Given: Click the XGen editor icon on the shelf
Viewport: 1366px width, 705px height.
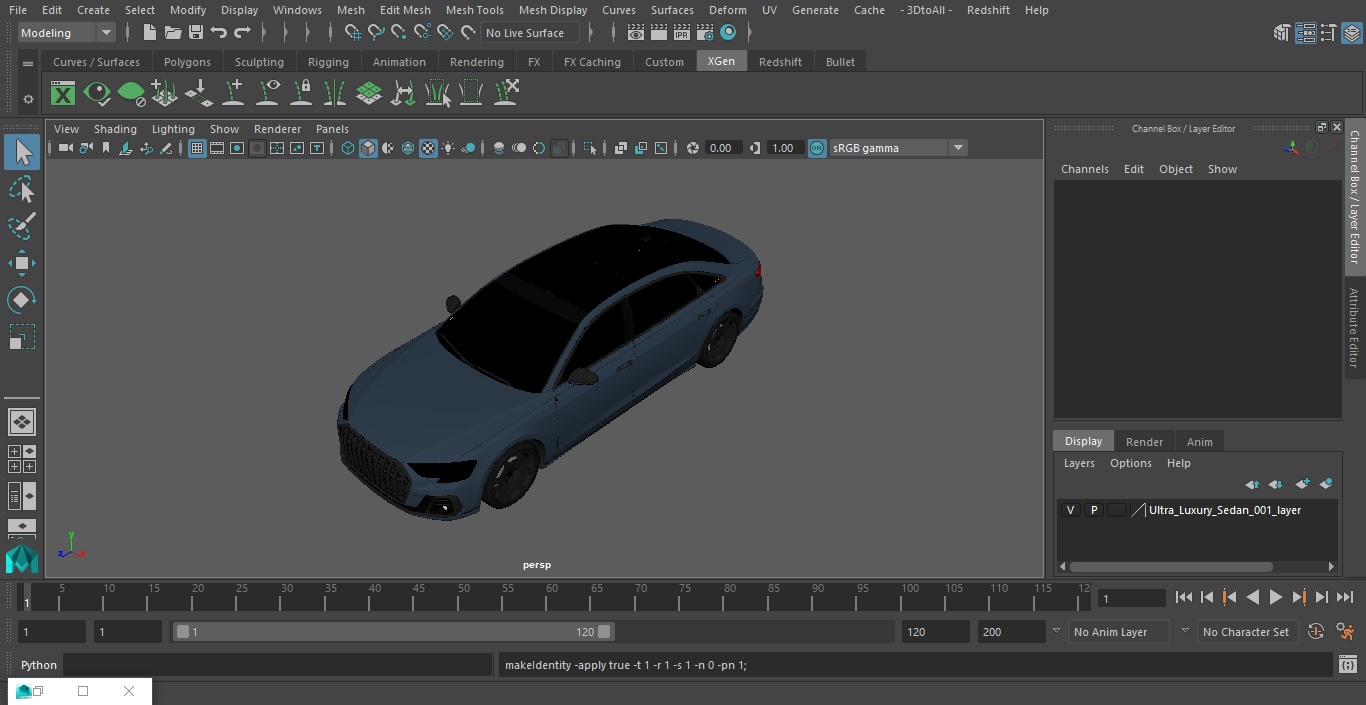Looking at the screenshot, I should coord(63,94).
